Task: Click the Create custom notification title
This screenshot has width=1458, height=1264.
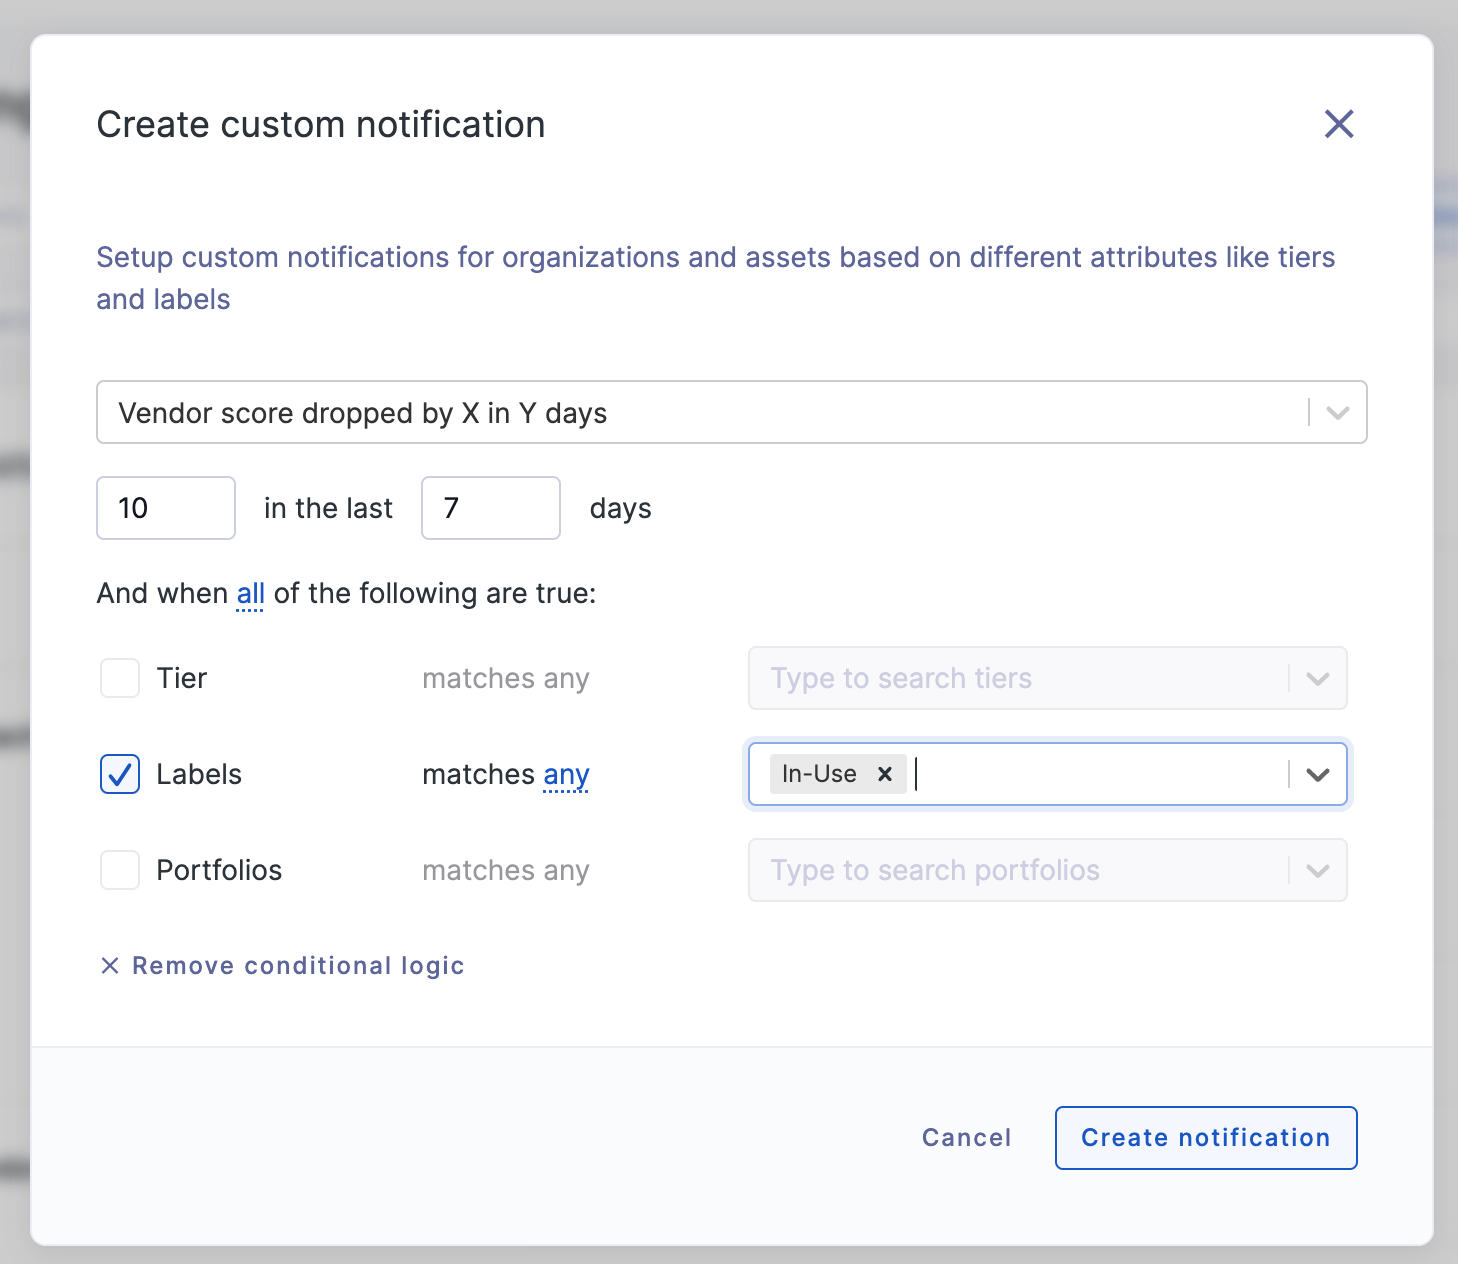Action: [x=321, y=125]
